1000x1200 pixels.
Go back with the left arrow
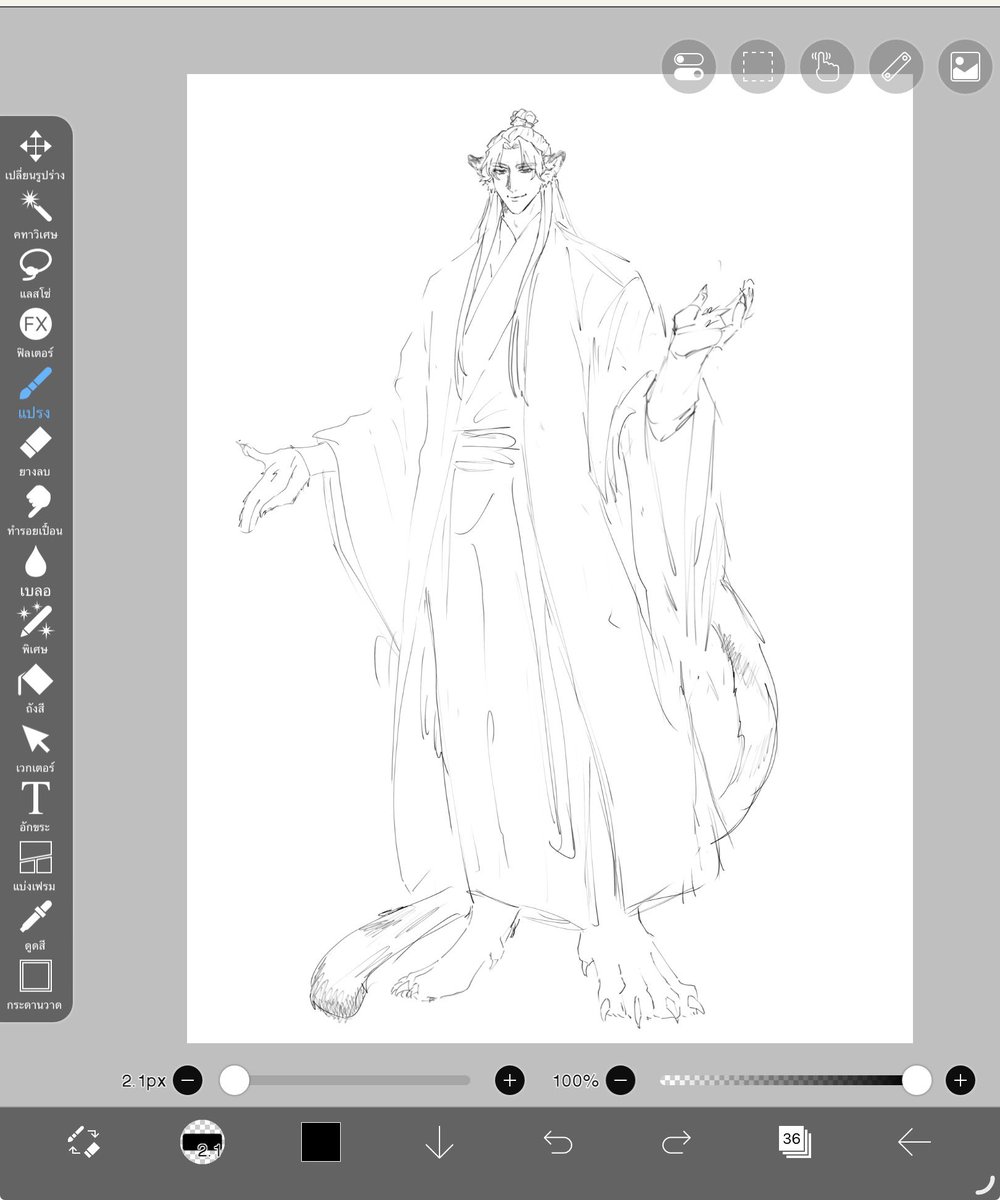[x=914, y=1142]
